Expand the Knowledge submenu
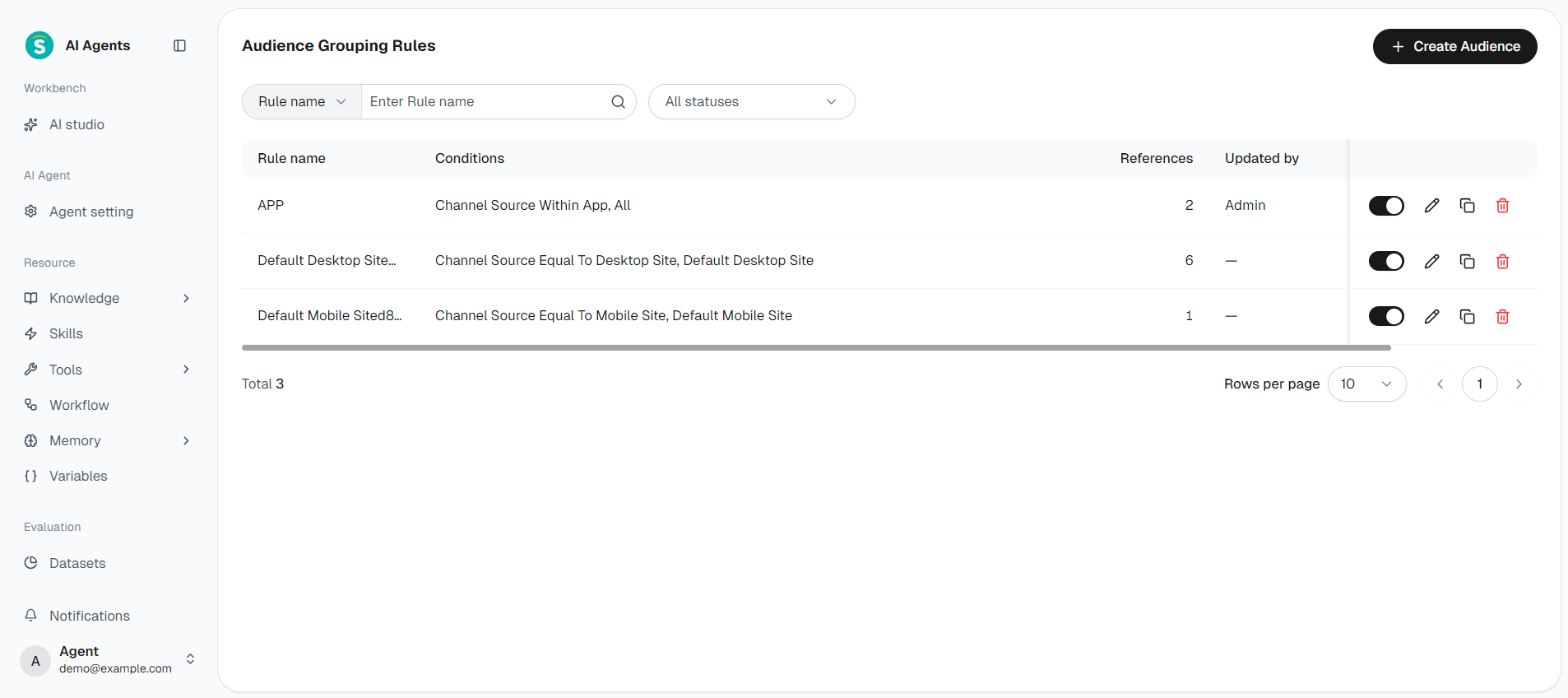The image size is (1568, 698). pyautogui.click(x=186, y=298)
